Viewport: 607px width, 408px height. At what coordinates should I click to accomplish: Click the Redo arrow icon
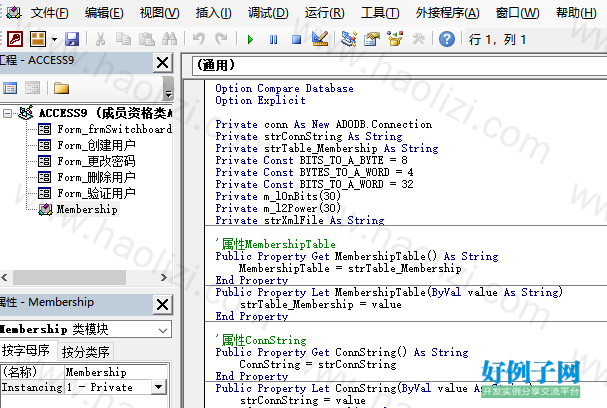221,39
